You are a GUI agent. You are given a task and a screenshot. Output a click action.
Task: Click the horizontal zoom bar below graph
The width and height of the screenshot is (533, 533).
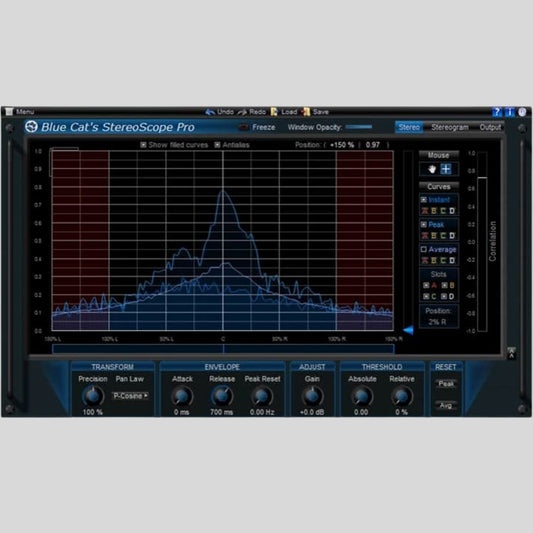pyautogui.click(x=223, y=349)
